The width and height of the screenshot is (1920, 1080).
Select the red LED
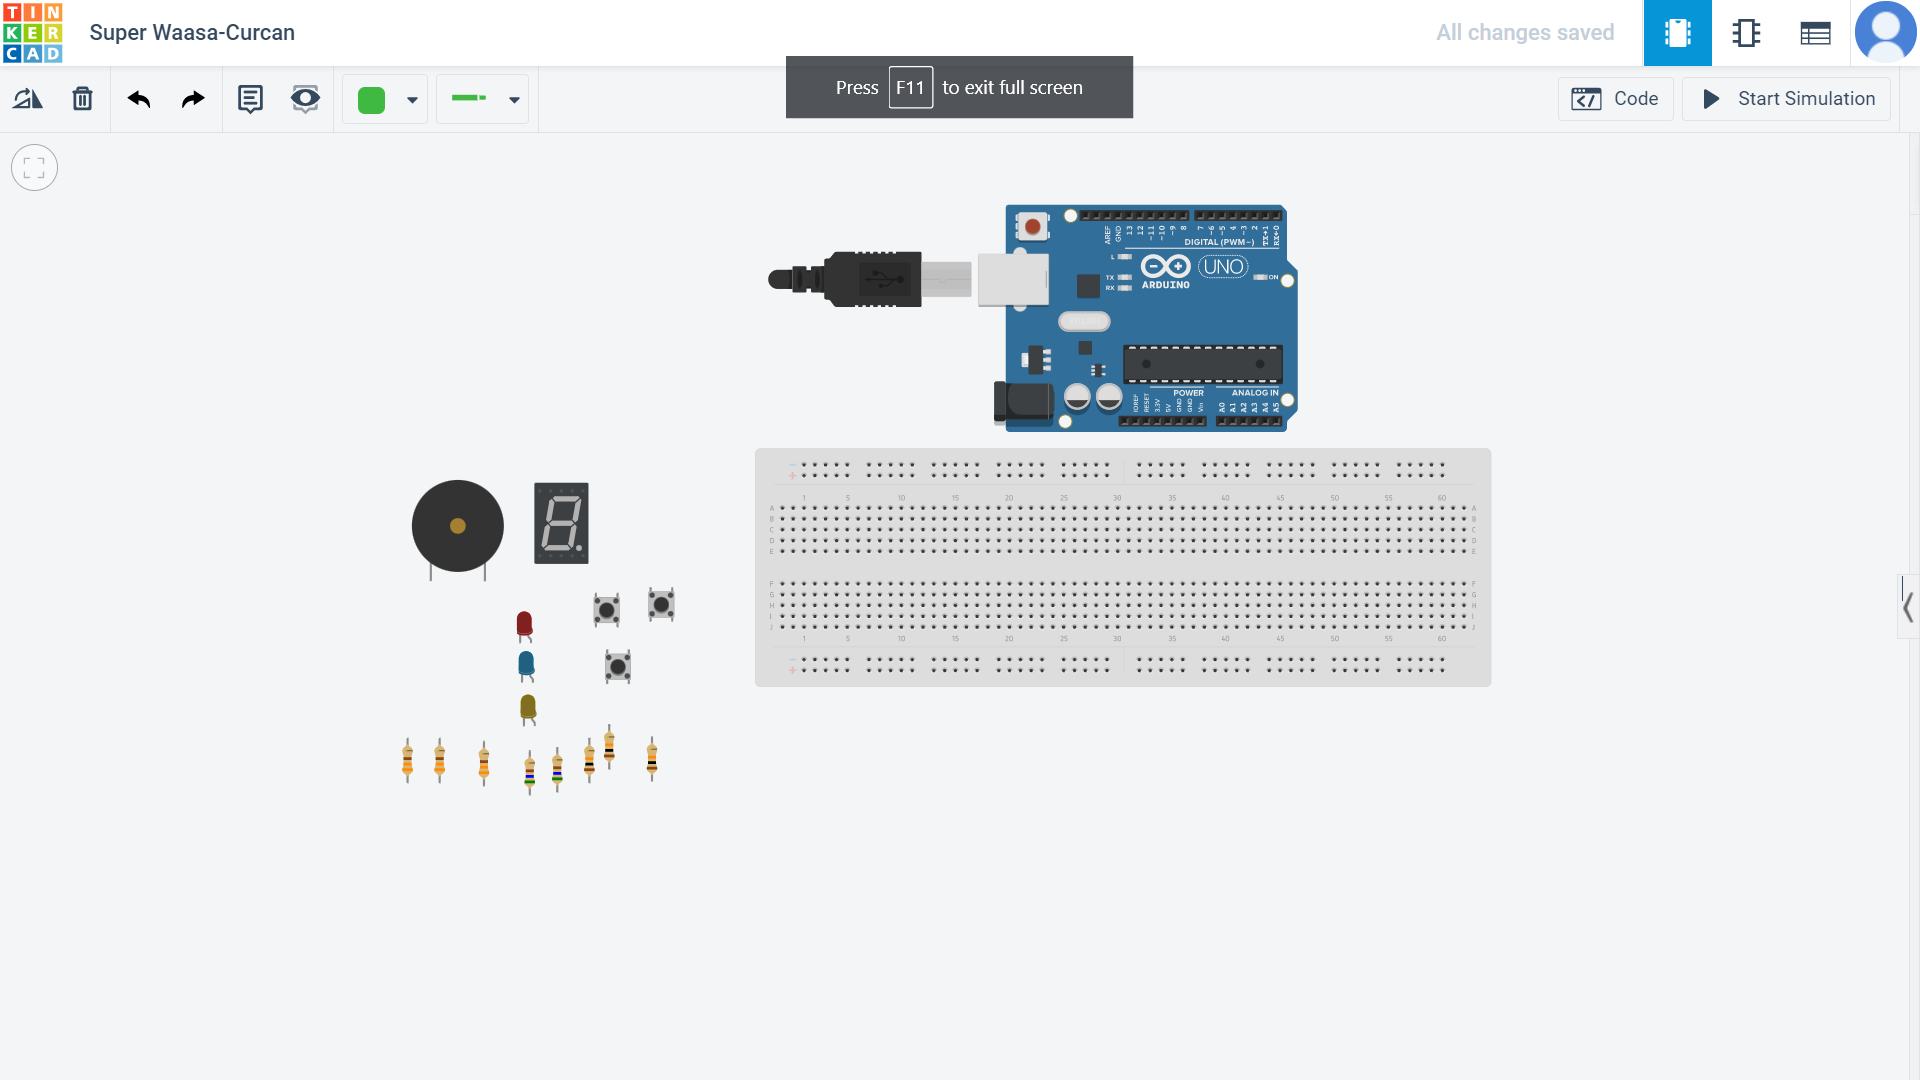[524, 626]
